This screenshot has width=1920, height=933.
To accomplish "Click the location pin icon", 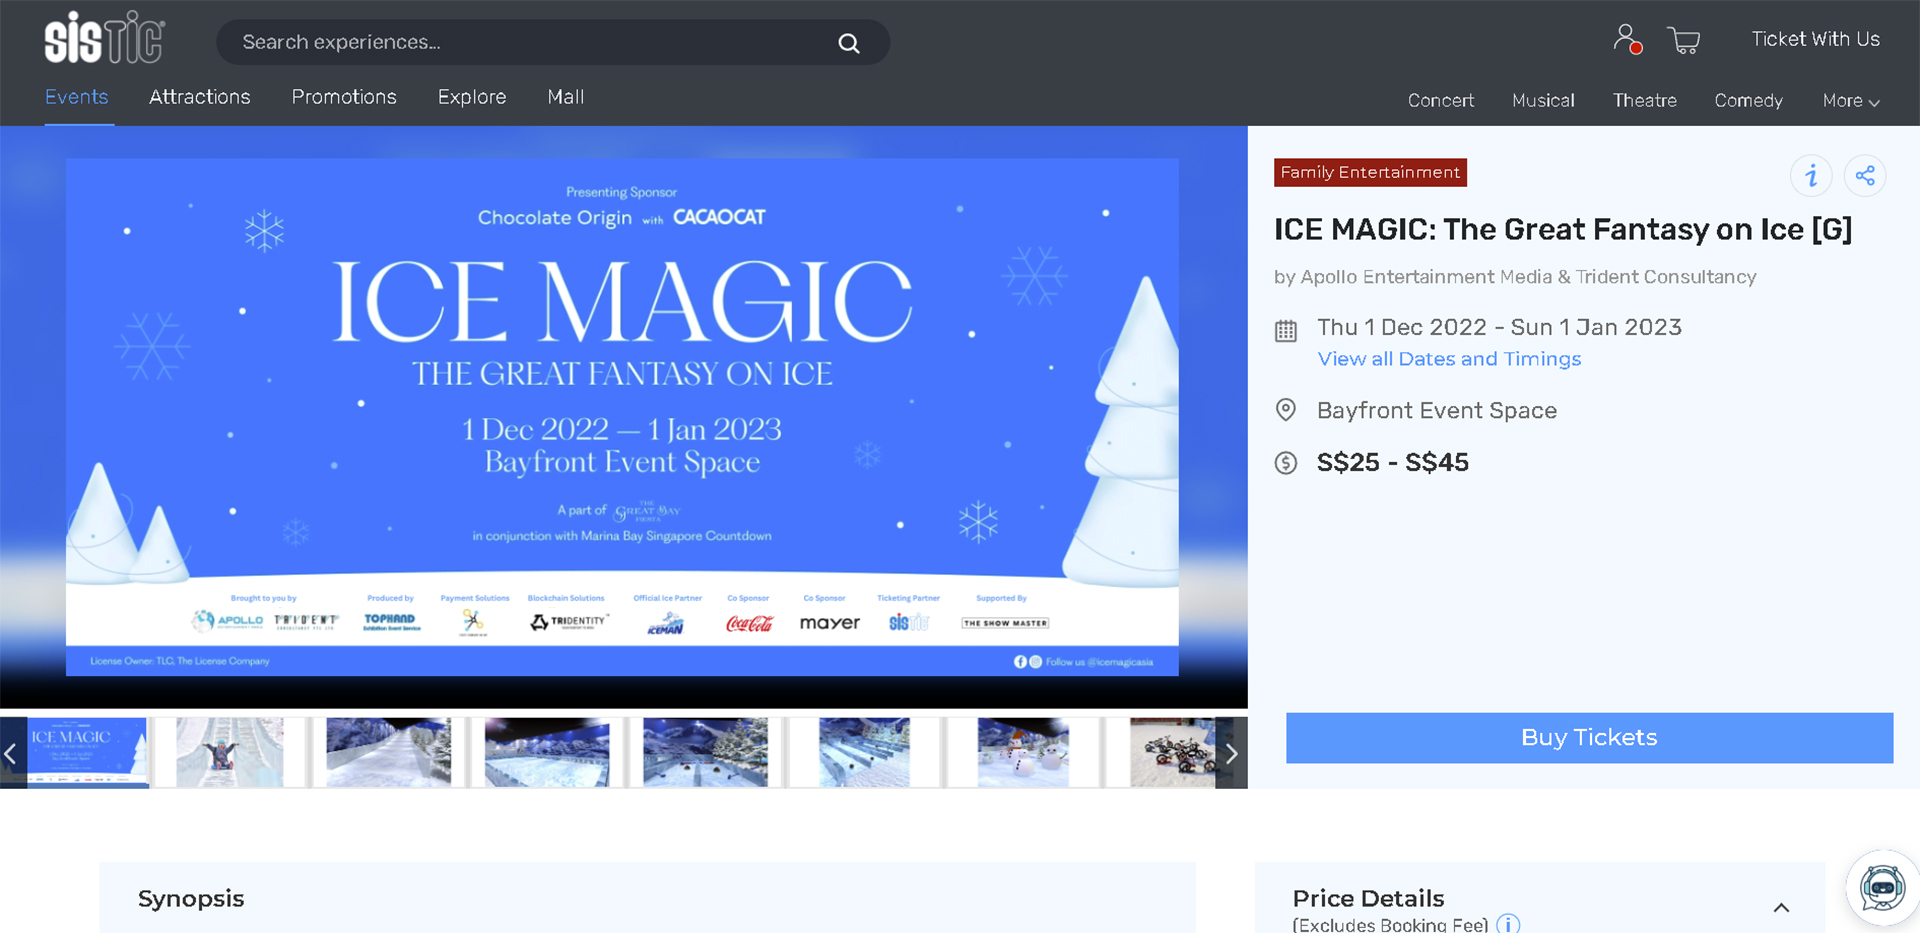I will coord(1286,410).
